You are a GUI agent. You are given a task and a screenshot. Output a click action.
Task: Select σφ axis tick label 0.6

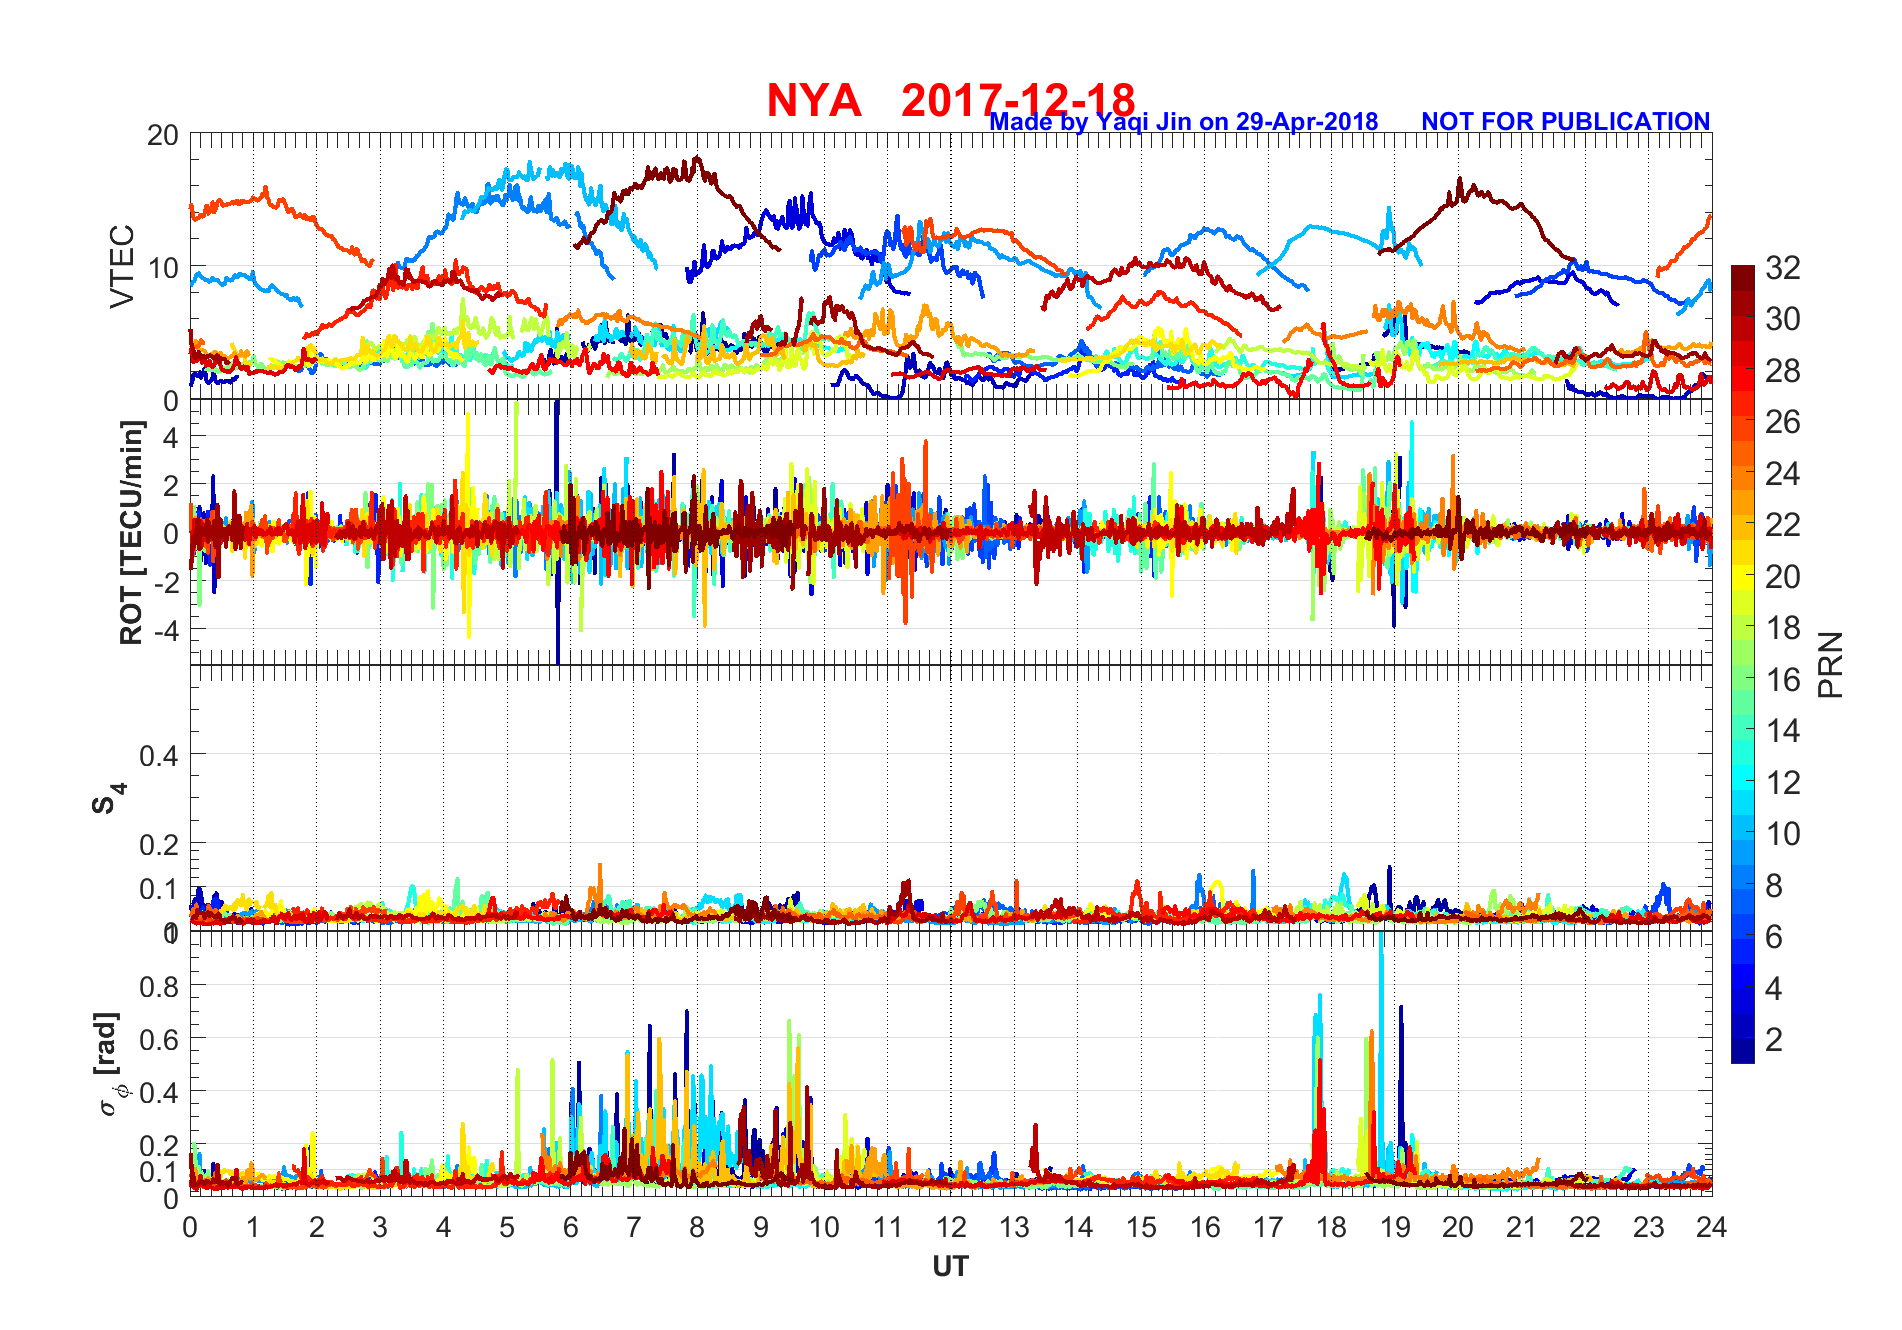159,1039
